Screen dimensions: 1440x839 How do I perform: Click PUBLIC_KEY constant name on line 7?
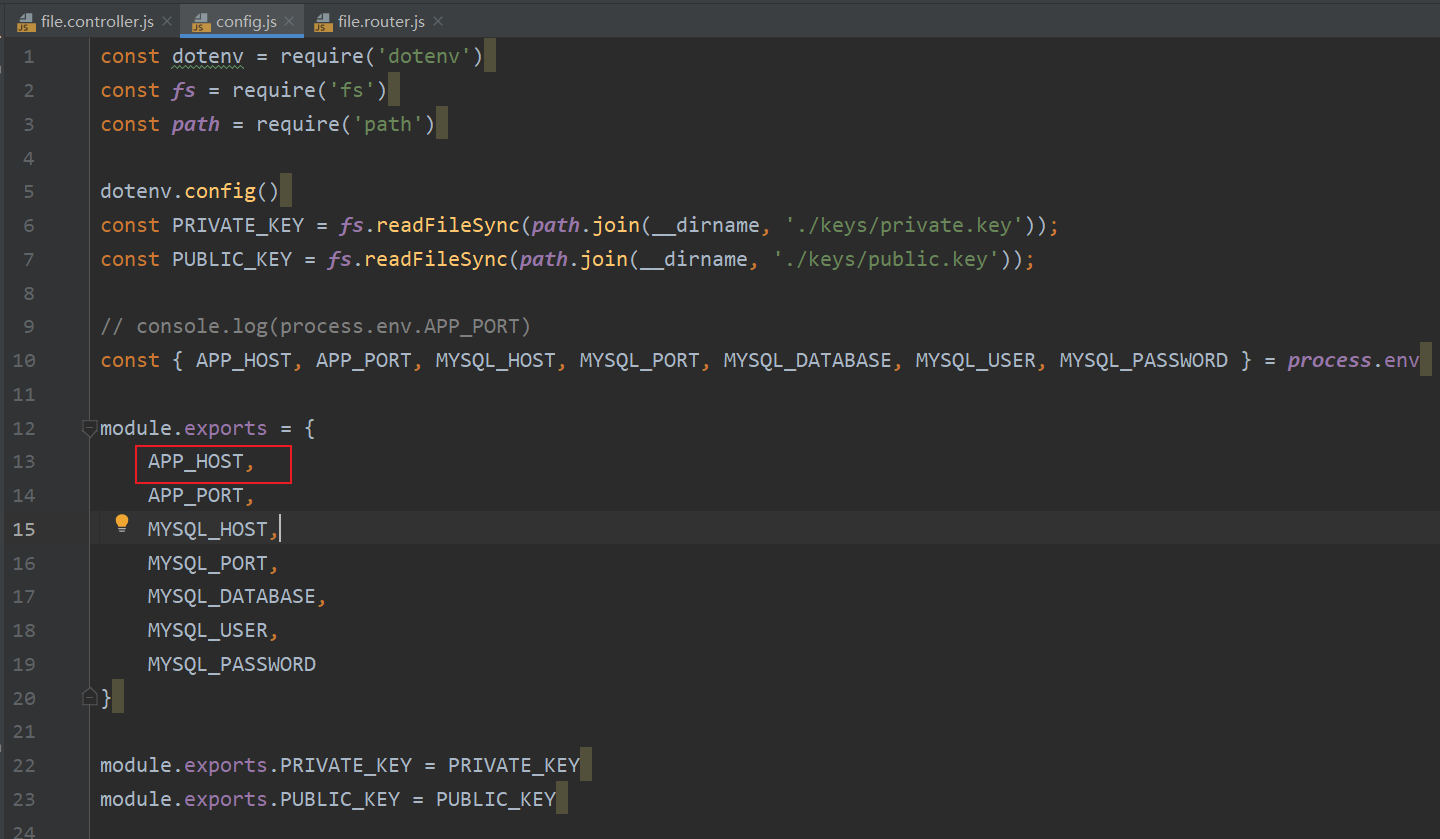pos(232,259)
